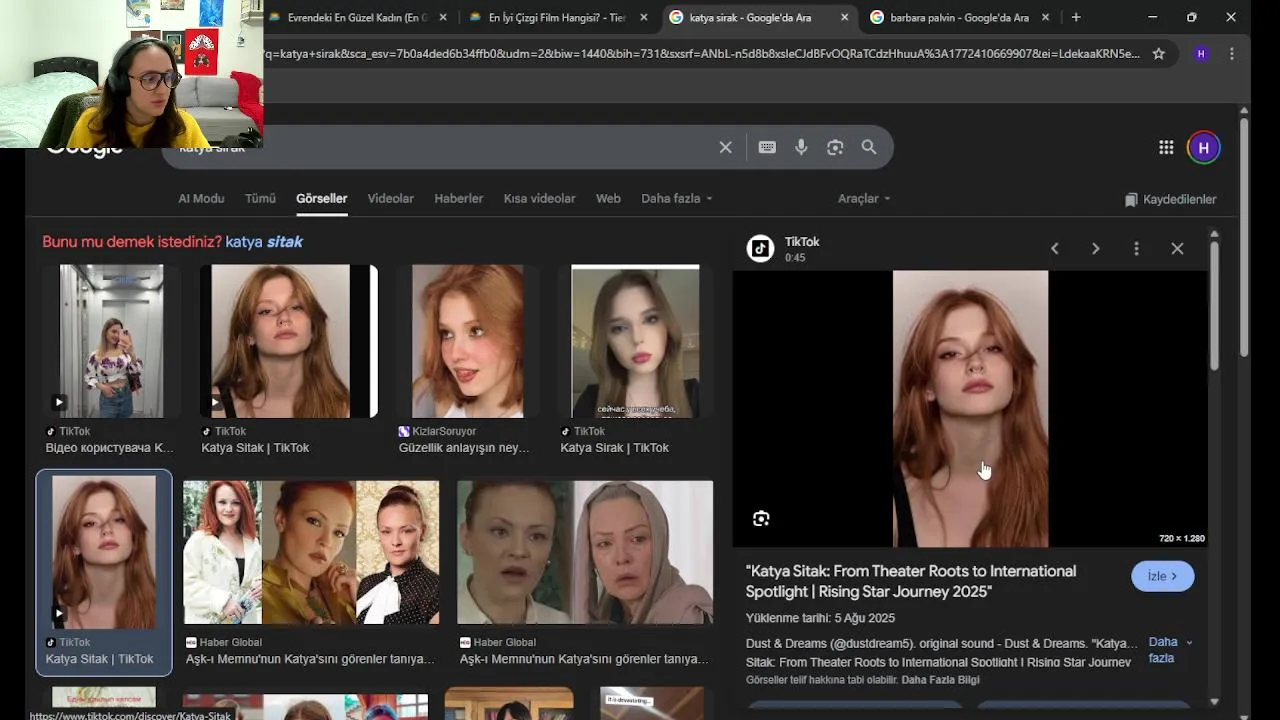Bookmark this page with the star icon
The image size is (1280, 720).
pos(1159,54)
